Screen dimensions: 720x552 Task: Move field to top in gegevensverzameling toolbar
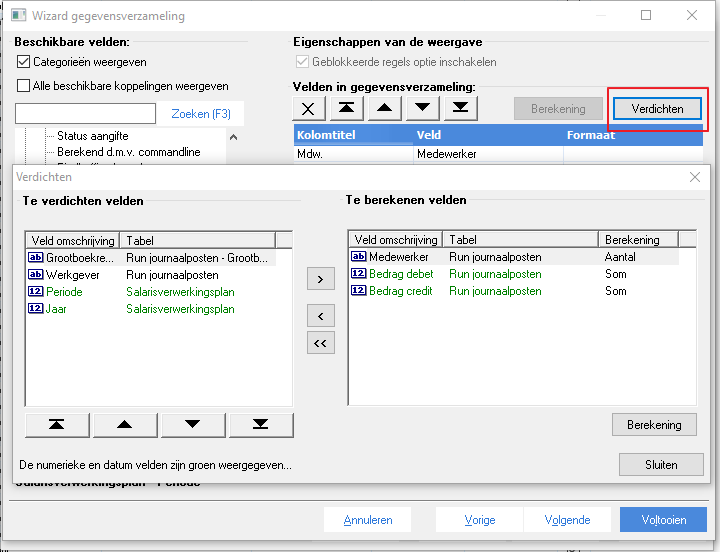[x=346, y=108]
